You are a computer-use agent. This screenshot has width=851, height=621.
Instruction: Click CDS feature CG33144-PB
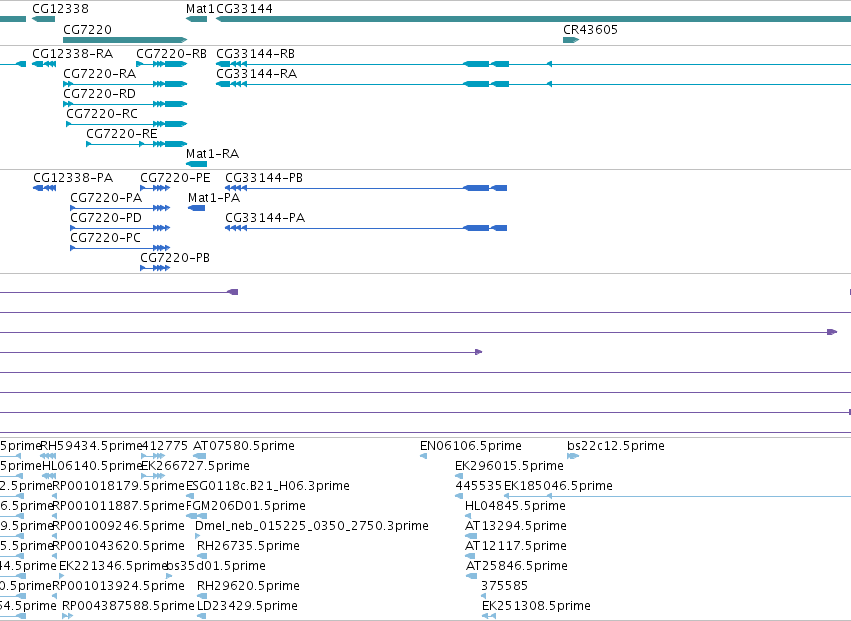click(366, 188)
